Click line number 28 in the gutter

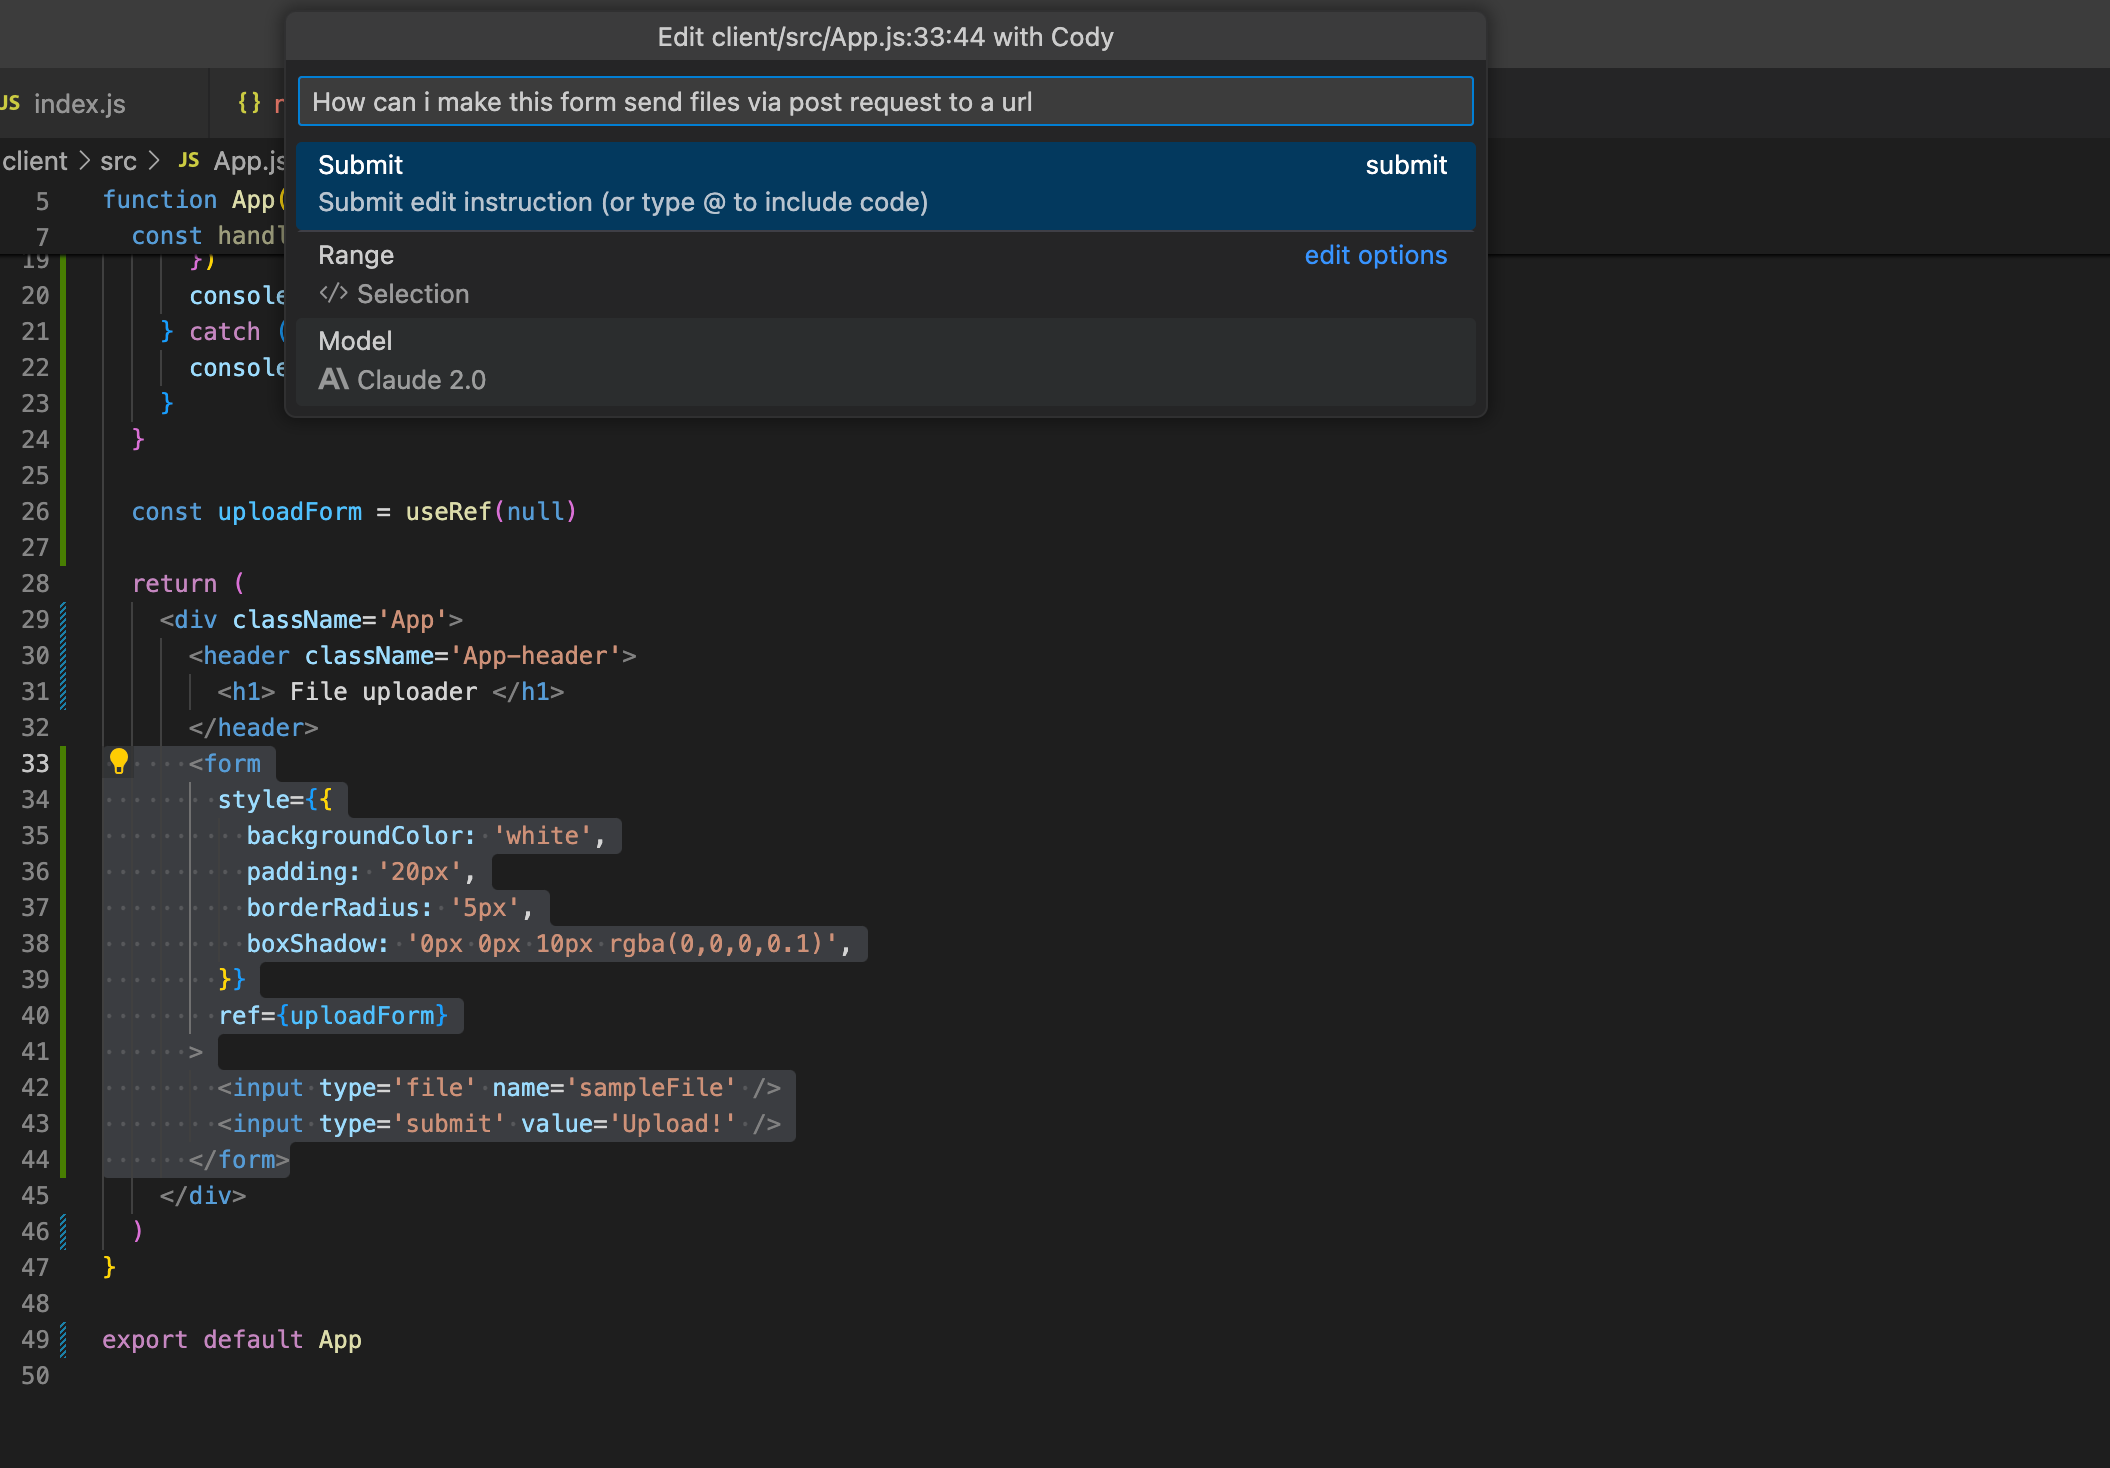coord(35,584)
